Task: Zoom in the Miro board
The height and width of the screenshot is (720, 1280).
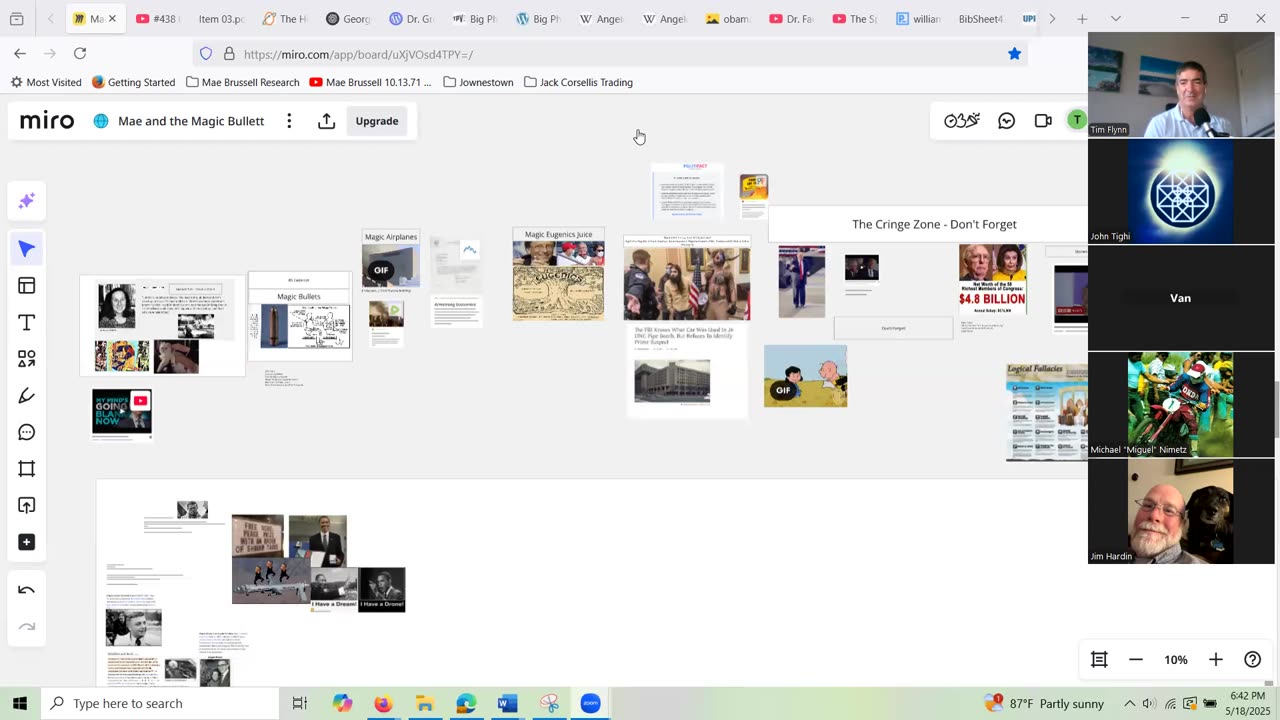Action: (x=1216, y=659)
